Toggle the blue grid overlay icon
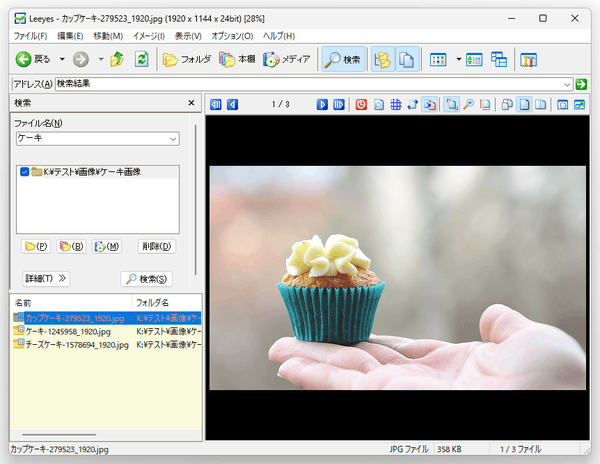600x464 pixels. coord(396,104)
